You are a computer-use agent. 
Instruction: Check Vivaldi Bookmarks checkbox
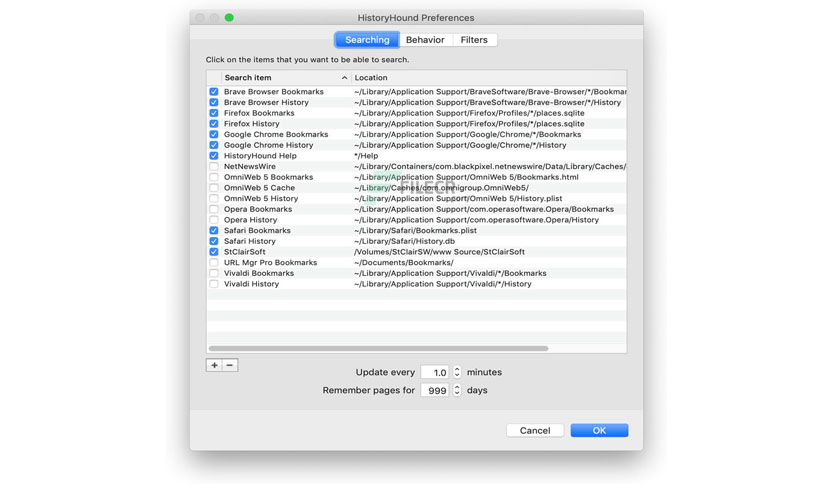(x=214, y=273)
